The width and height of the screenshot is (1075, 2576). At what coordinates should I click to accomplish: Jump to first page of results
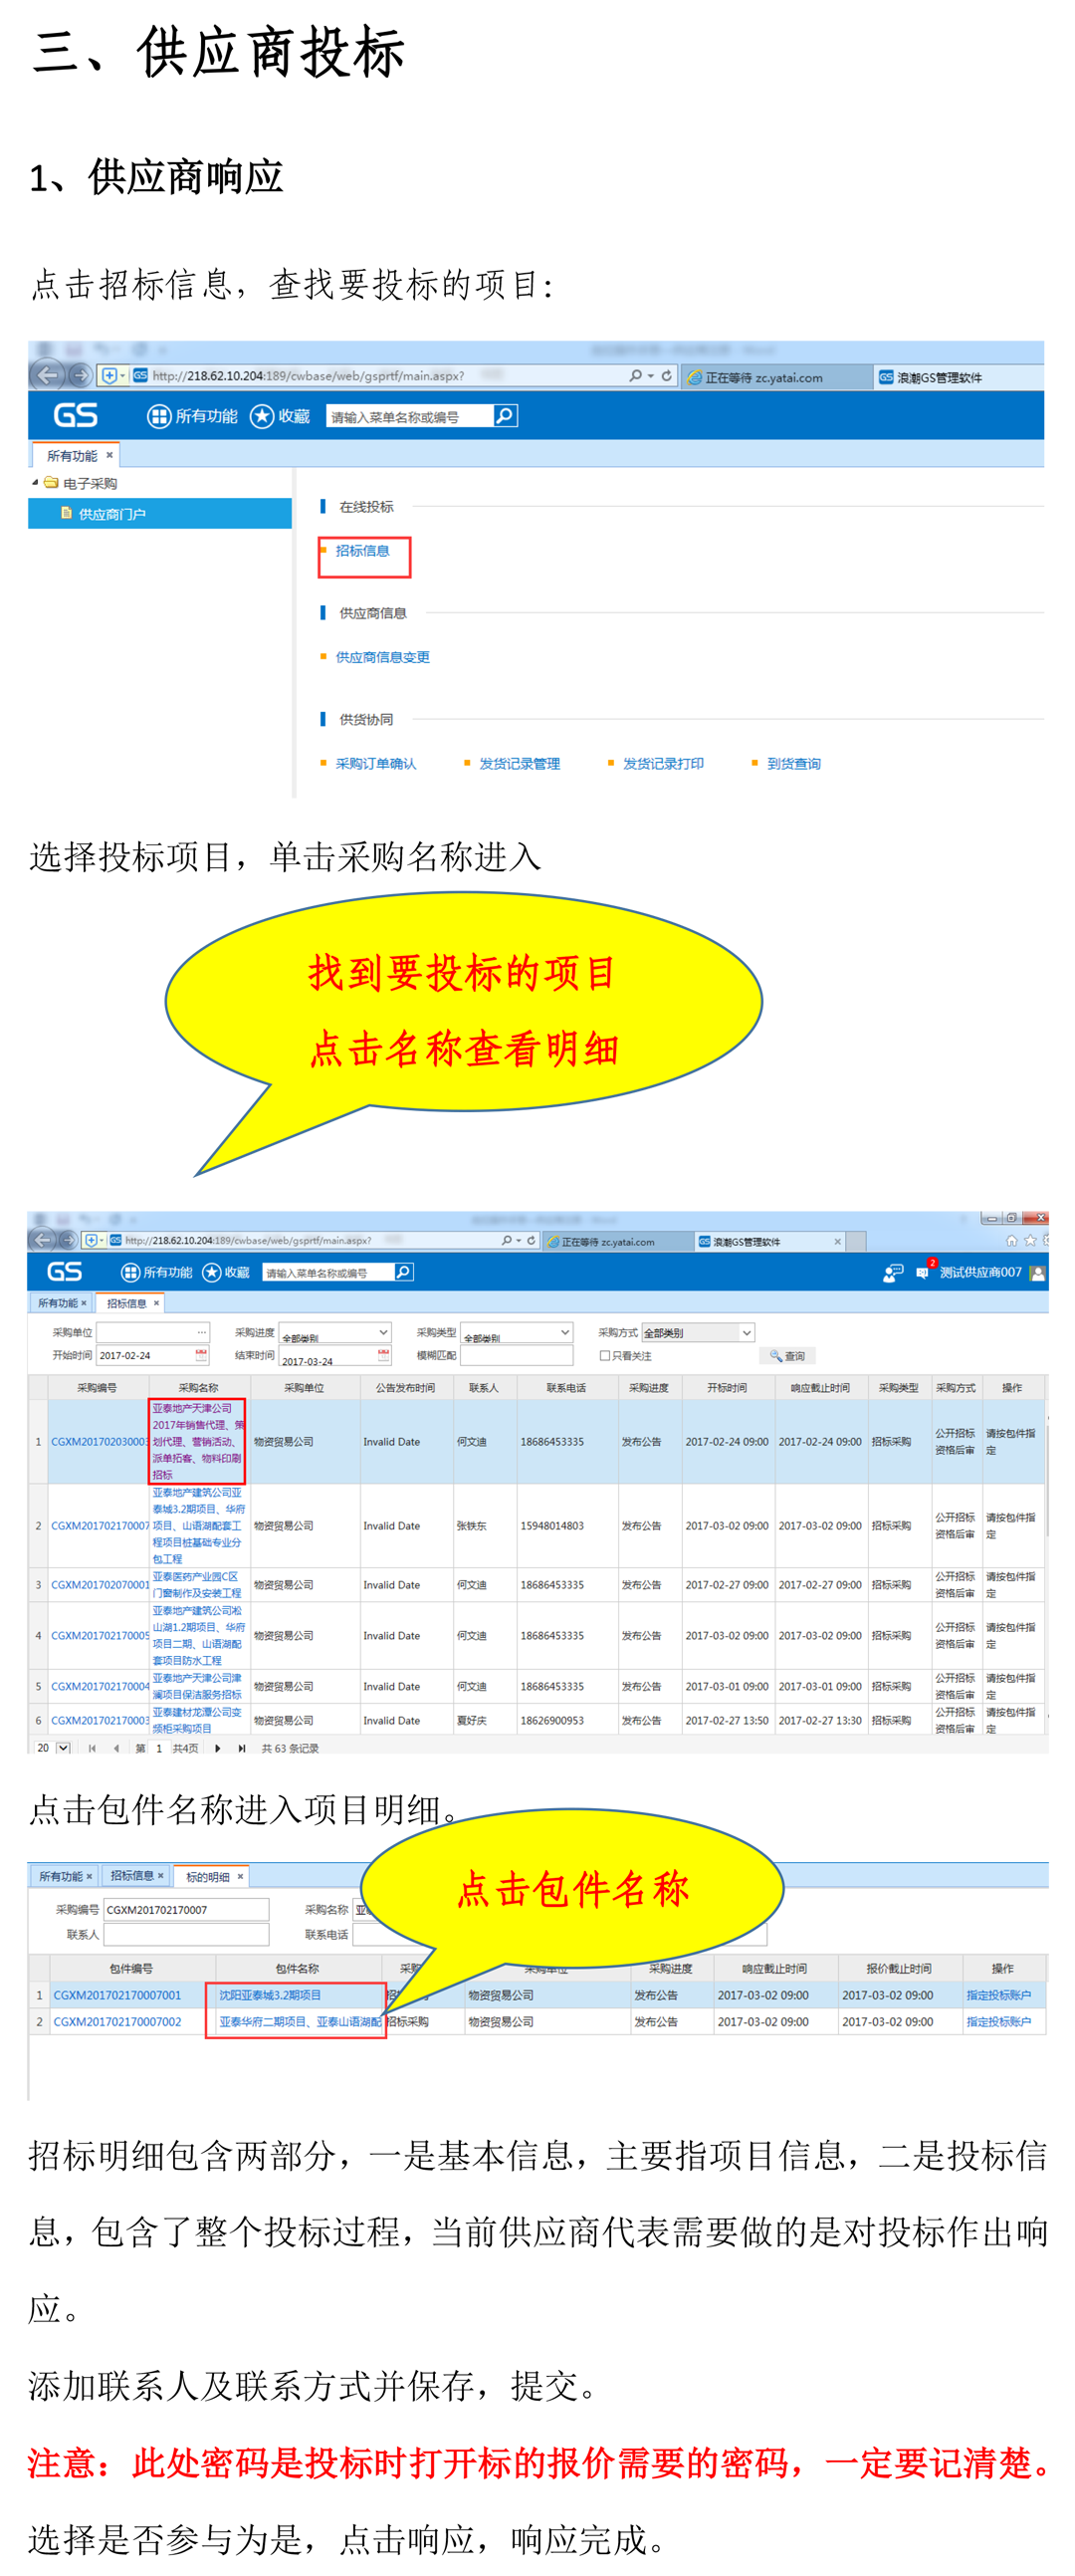tap(92, 1748)
